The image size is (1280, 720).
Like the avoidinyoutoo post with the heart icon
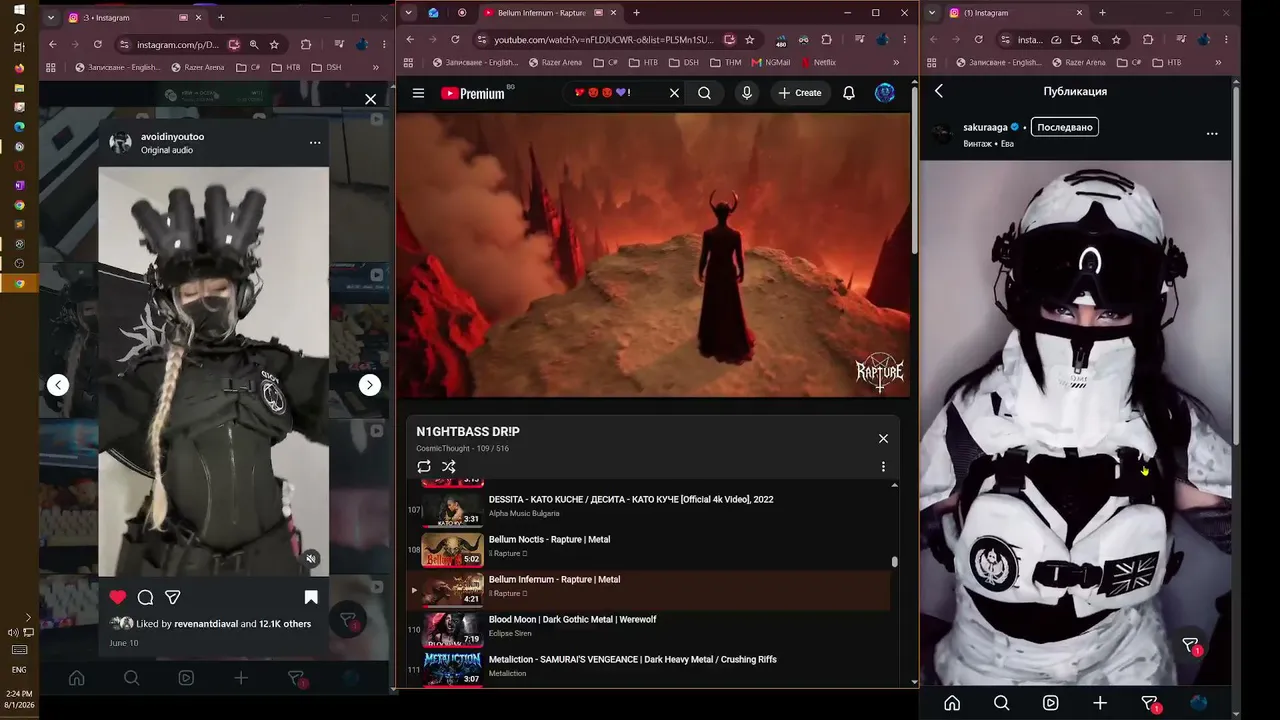pyautogui.click(x=118, y=597)
